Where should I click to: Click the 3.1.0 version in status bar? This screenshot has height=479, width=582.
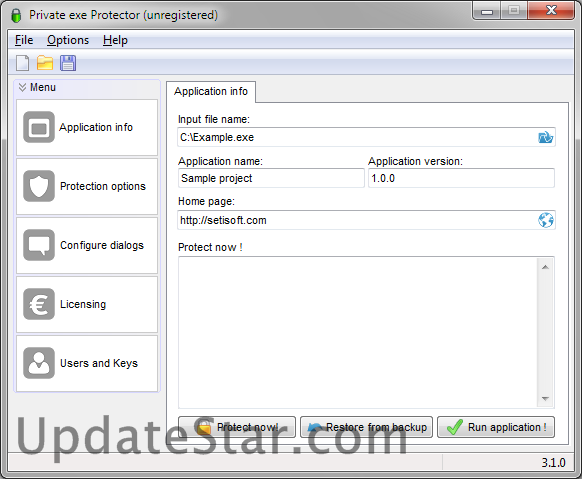coord(553,463)
